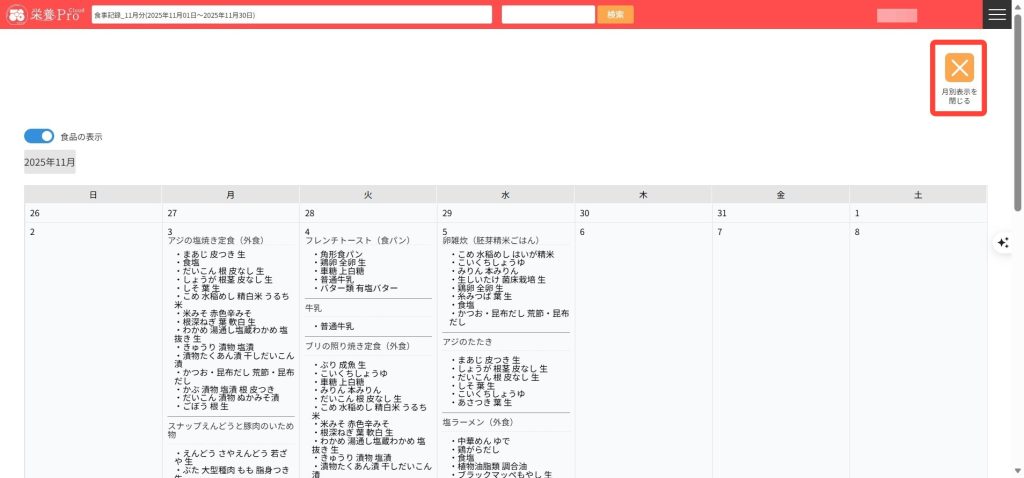Open スナップえんどうと豚肉のいため物 entry

pyautogui.click(x=230, y=429)
